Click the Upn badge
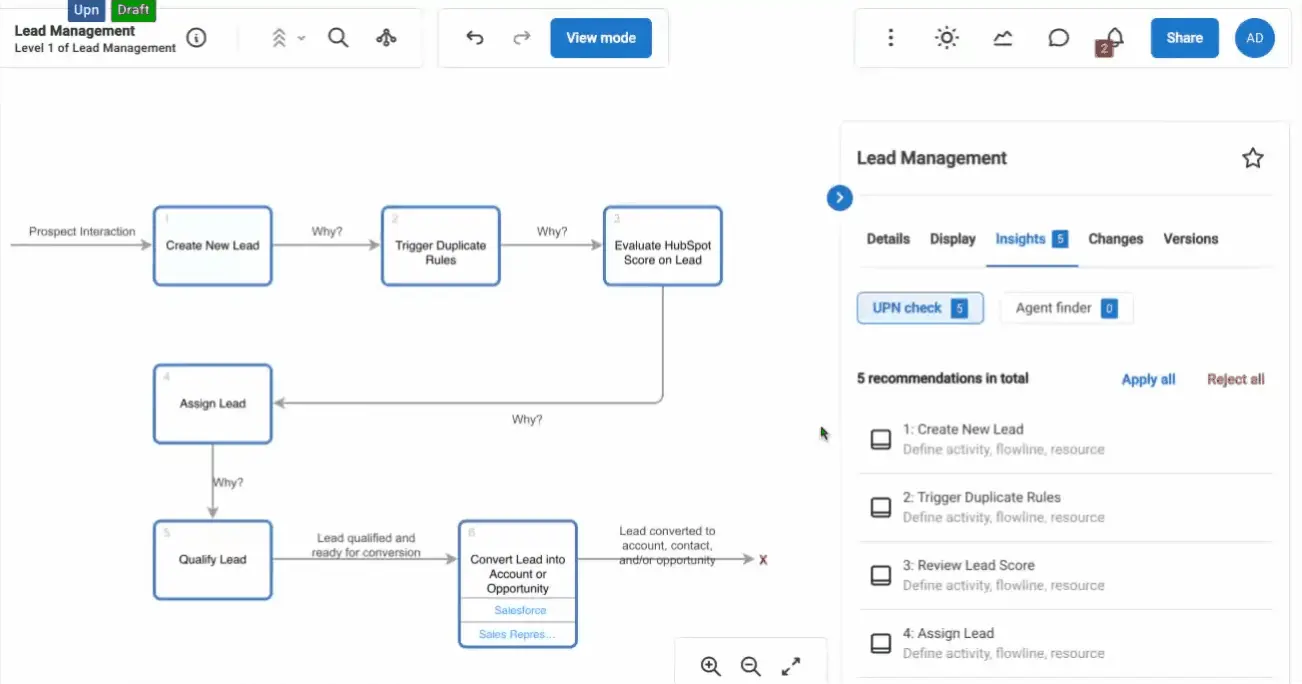The width and height of the screenshot is (1302, 684). 87,10
